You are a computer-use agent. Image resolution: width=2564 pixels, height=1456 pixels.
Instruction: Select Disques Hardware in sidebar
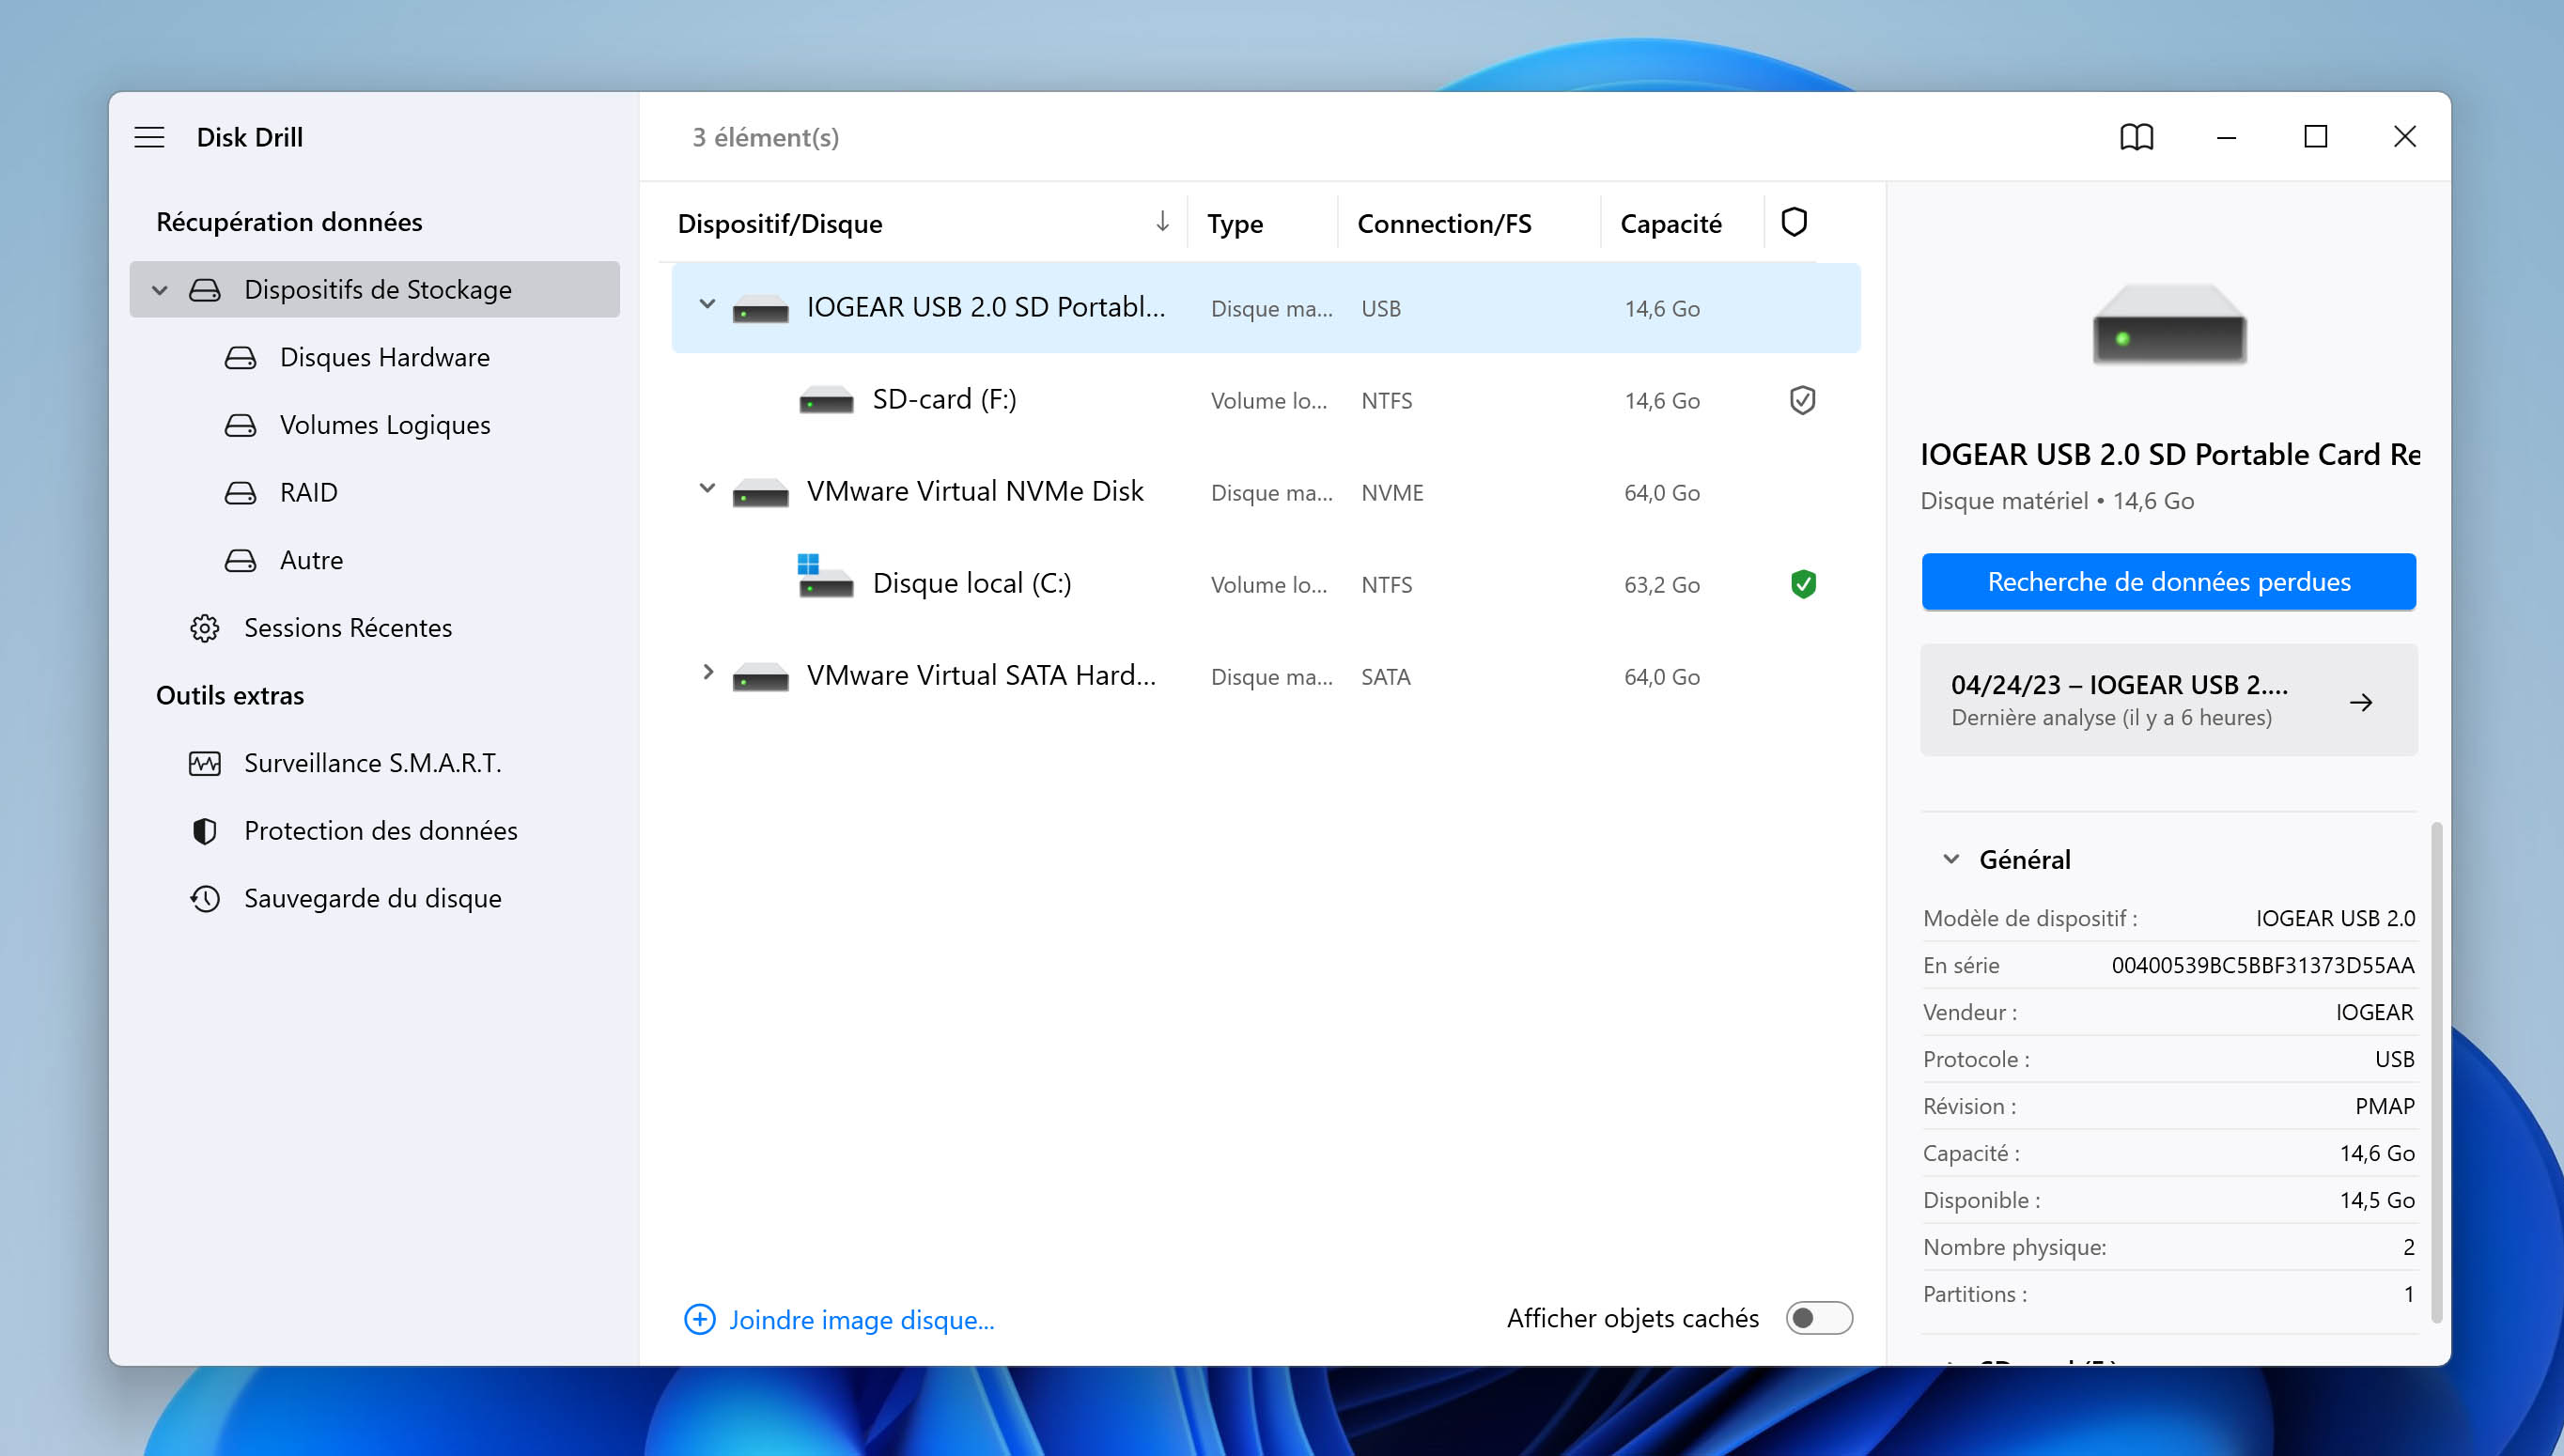tap(384, 357)
